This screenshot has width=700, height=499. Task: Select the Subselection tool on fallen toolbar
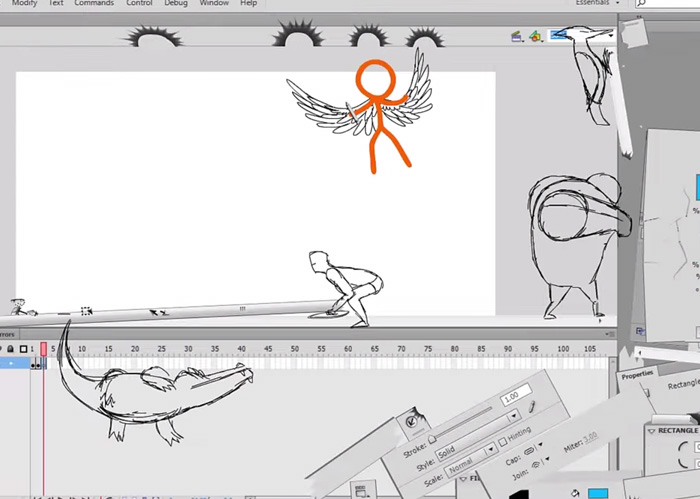coord(163,312)
